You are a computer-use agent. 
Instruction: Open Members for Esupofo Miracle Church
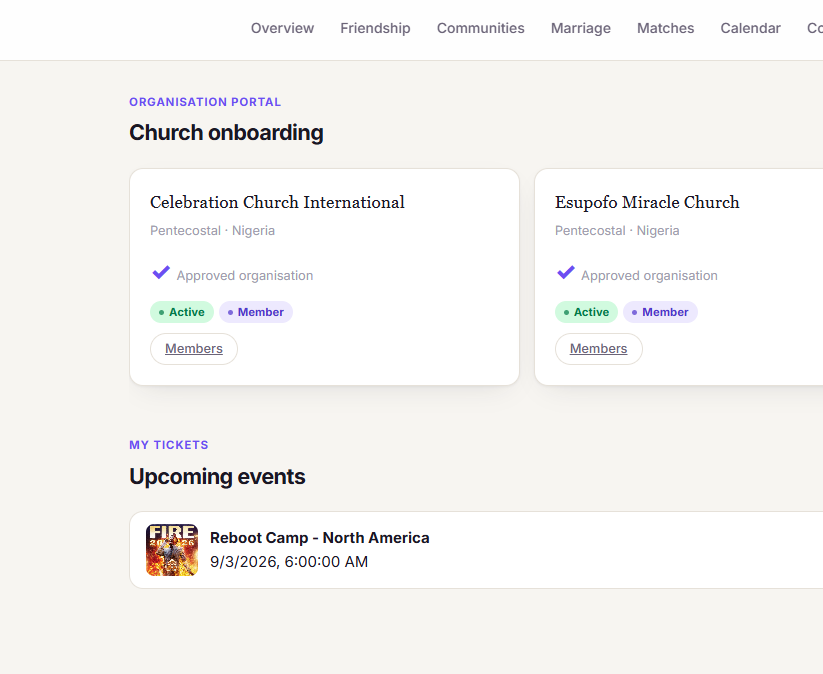(598, 349)
